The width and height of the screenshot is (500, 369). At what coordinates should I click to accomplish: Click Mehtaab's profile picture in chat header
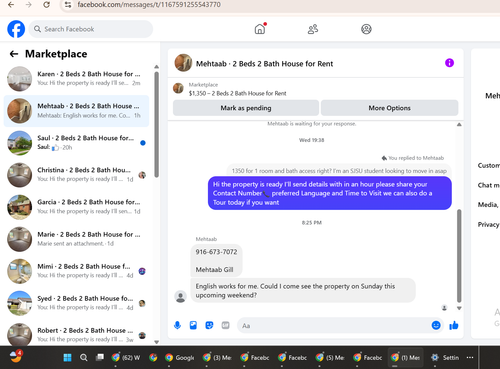(x=183, y=63)
